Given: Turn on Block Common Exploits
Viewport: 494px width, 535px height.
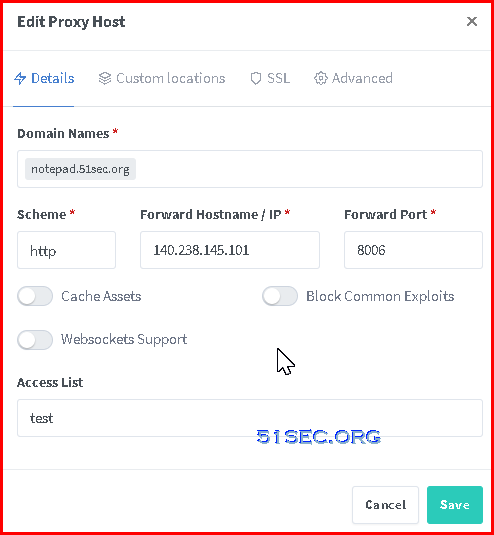Looking at the screenshot, I should pyautogui.click(x=280, y=296).
